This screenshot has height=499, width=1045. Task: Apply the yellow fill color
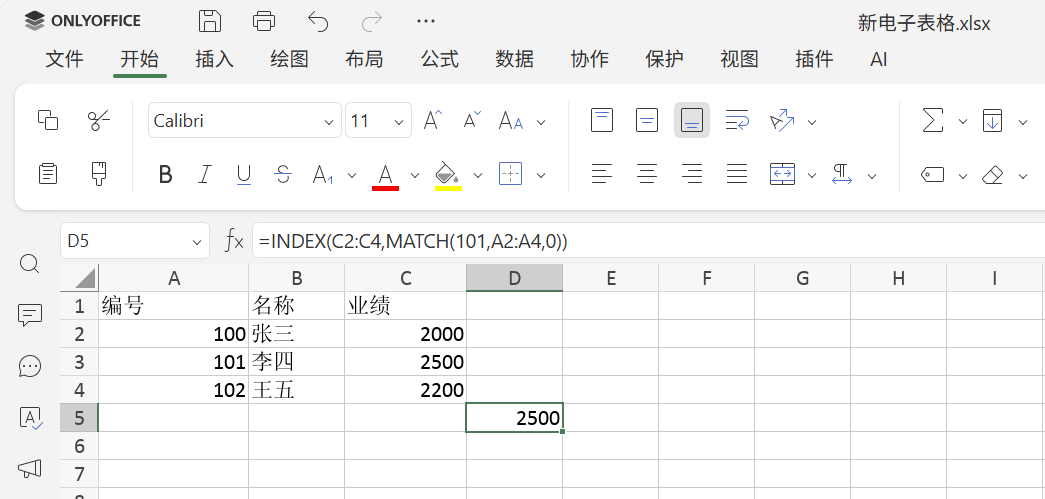pyautogui.click(x=448, y=177)
